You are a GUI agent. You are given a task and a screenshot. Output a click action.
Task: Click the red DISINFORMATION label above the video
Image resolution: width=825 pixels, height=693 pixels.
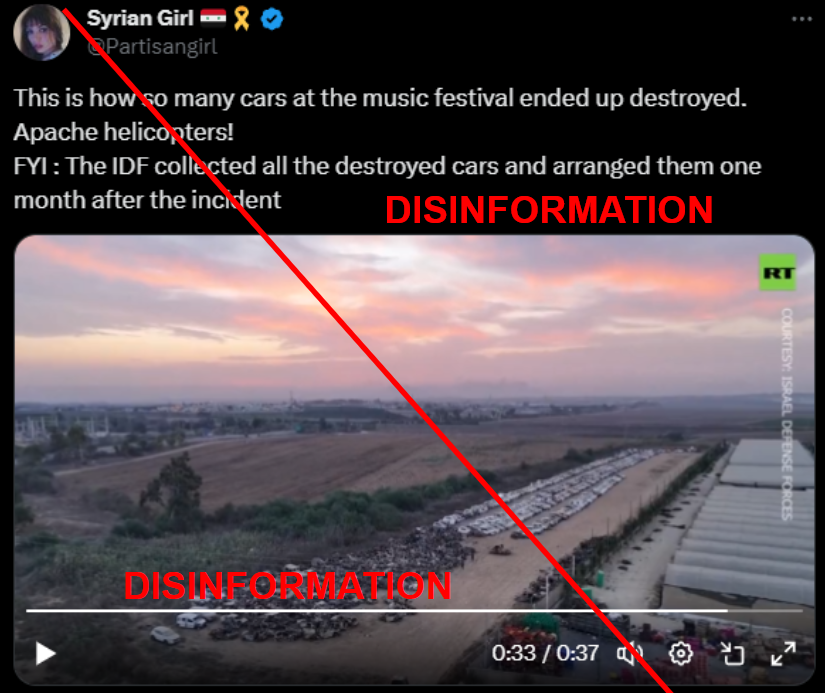point(549,210)
